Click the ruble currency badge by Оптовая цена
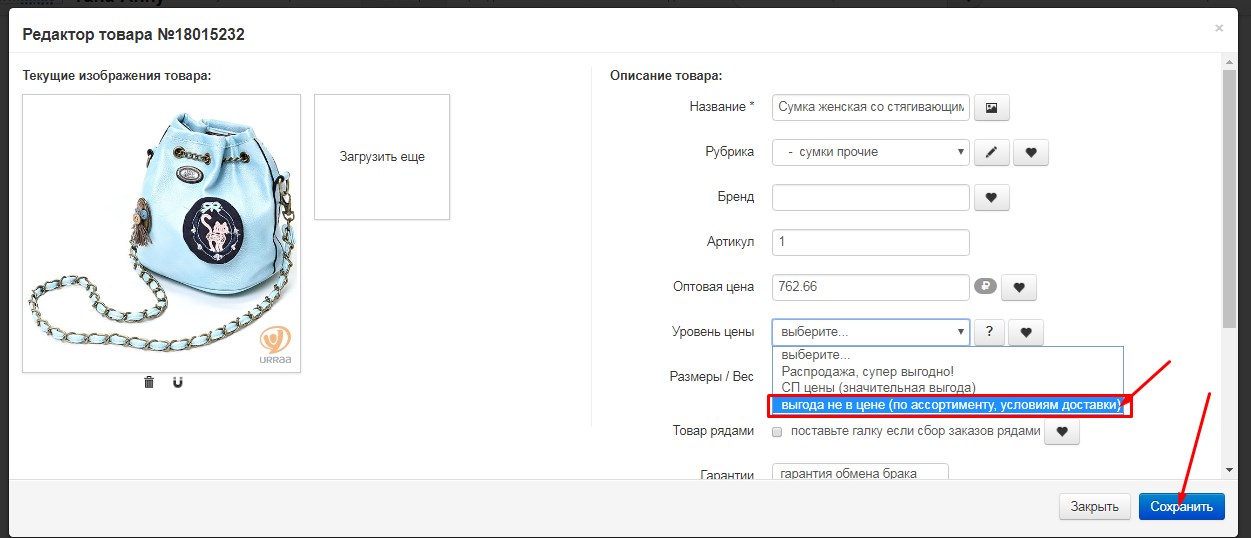This screenshot has width=1251, height=538. [x=985, y=287]
